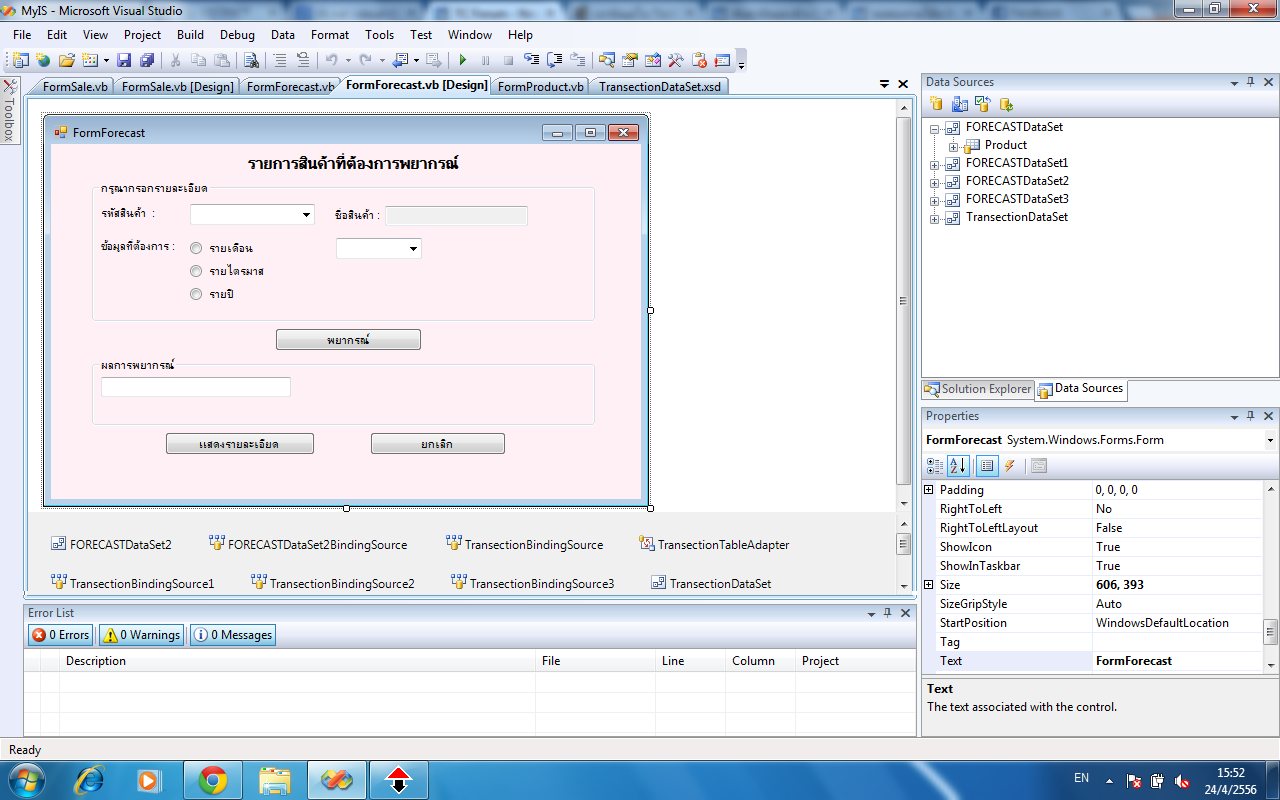The image size is (1280, 800).
Task: Switch Properties to Alphabetical sort view
Action: click(958, 465)
